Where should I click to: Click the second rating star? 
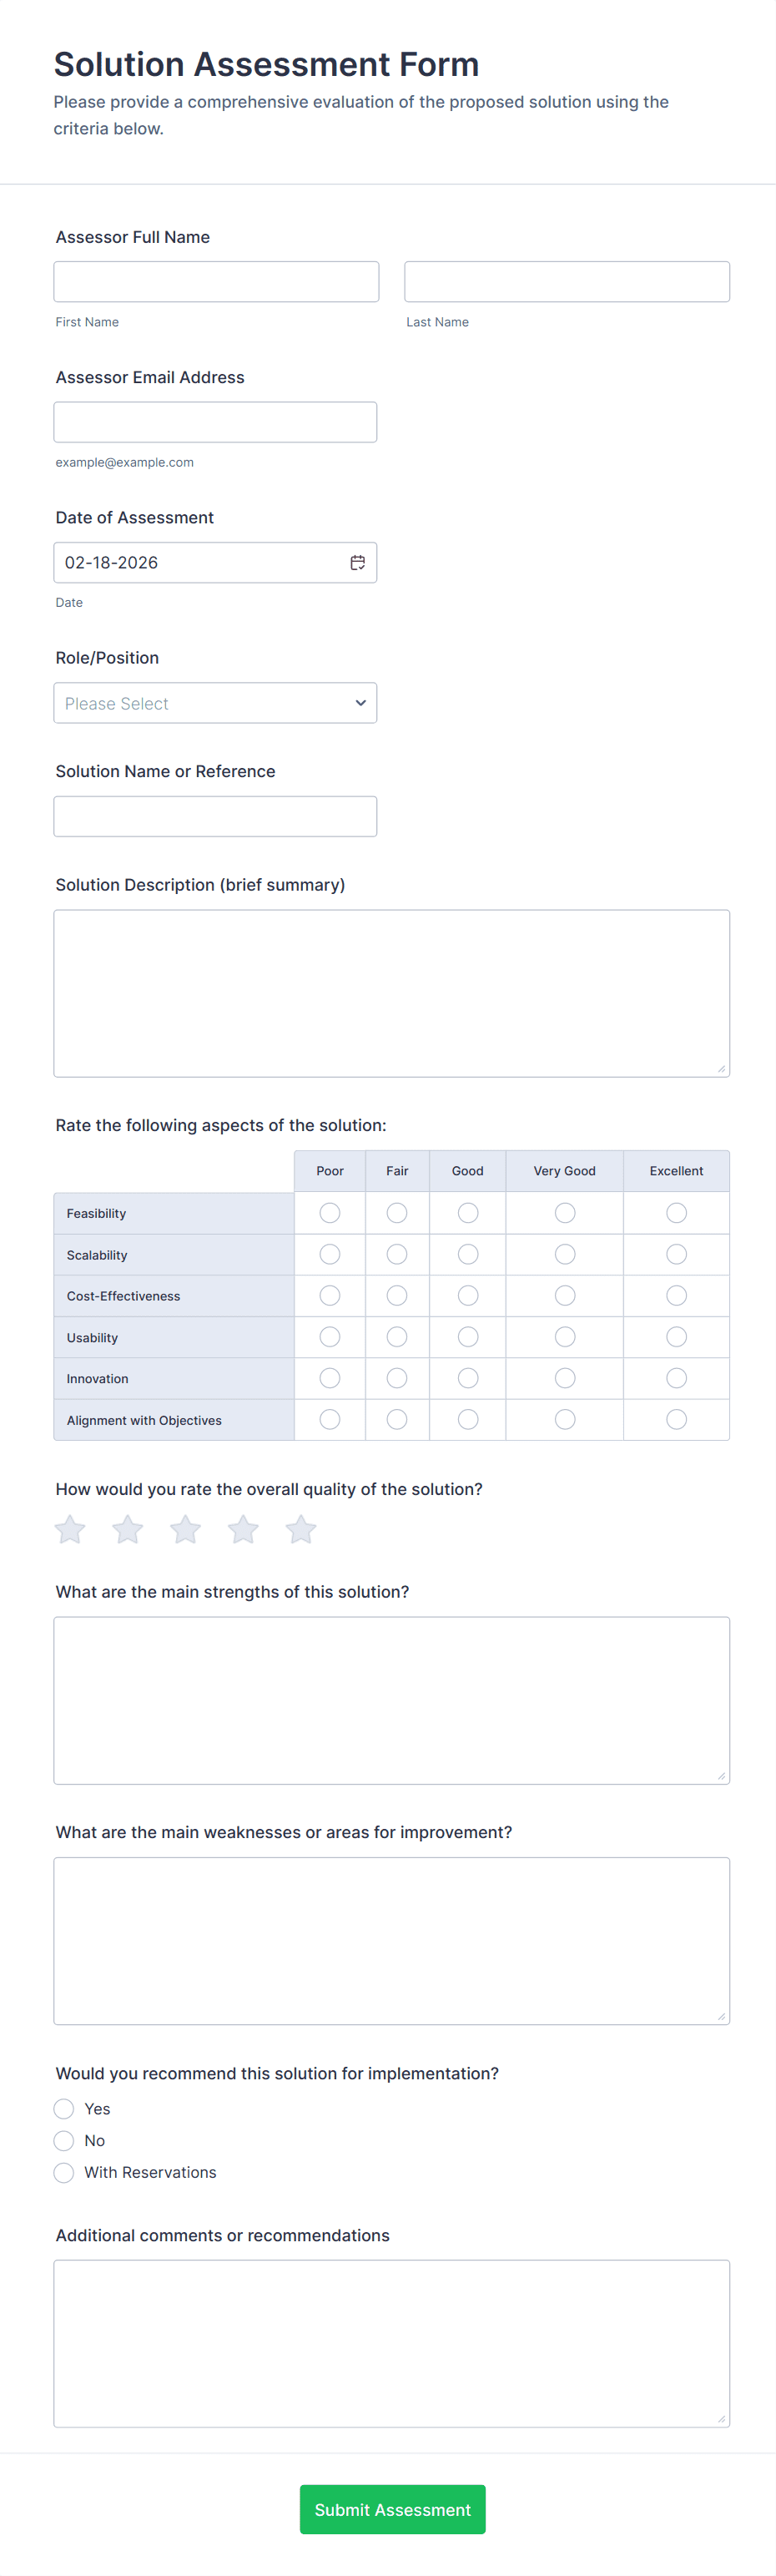(128, 1529)
